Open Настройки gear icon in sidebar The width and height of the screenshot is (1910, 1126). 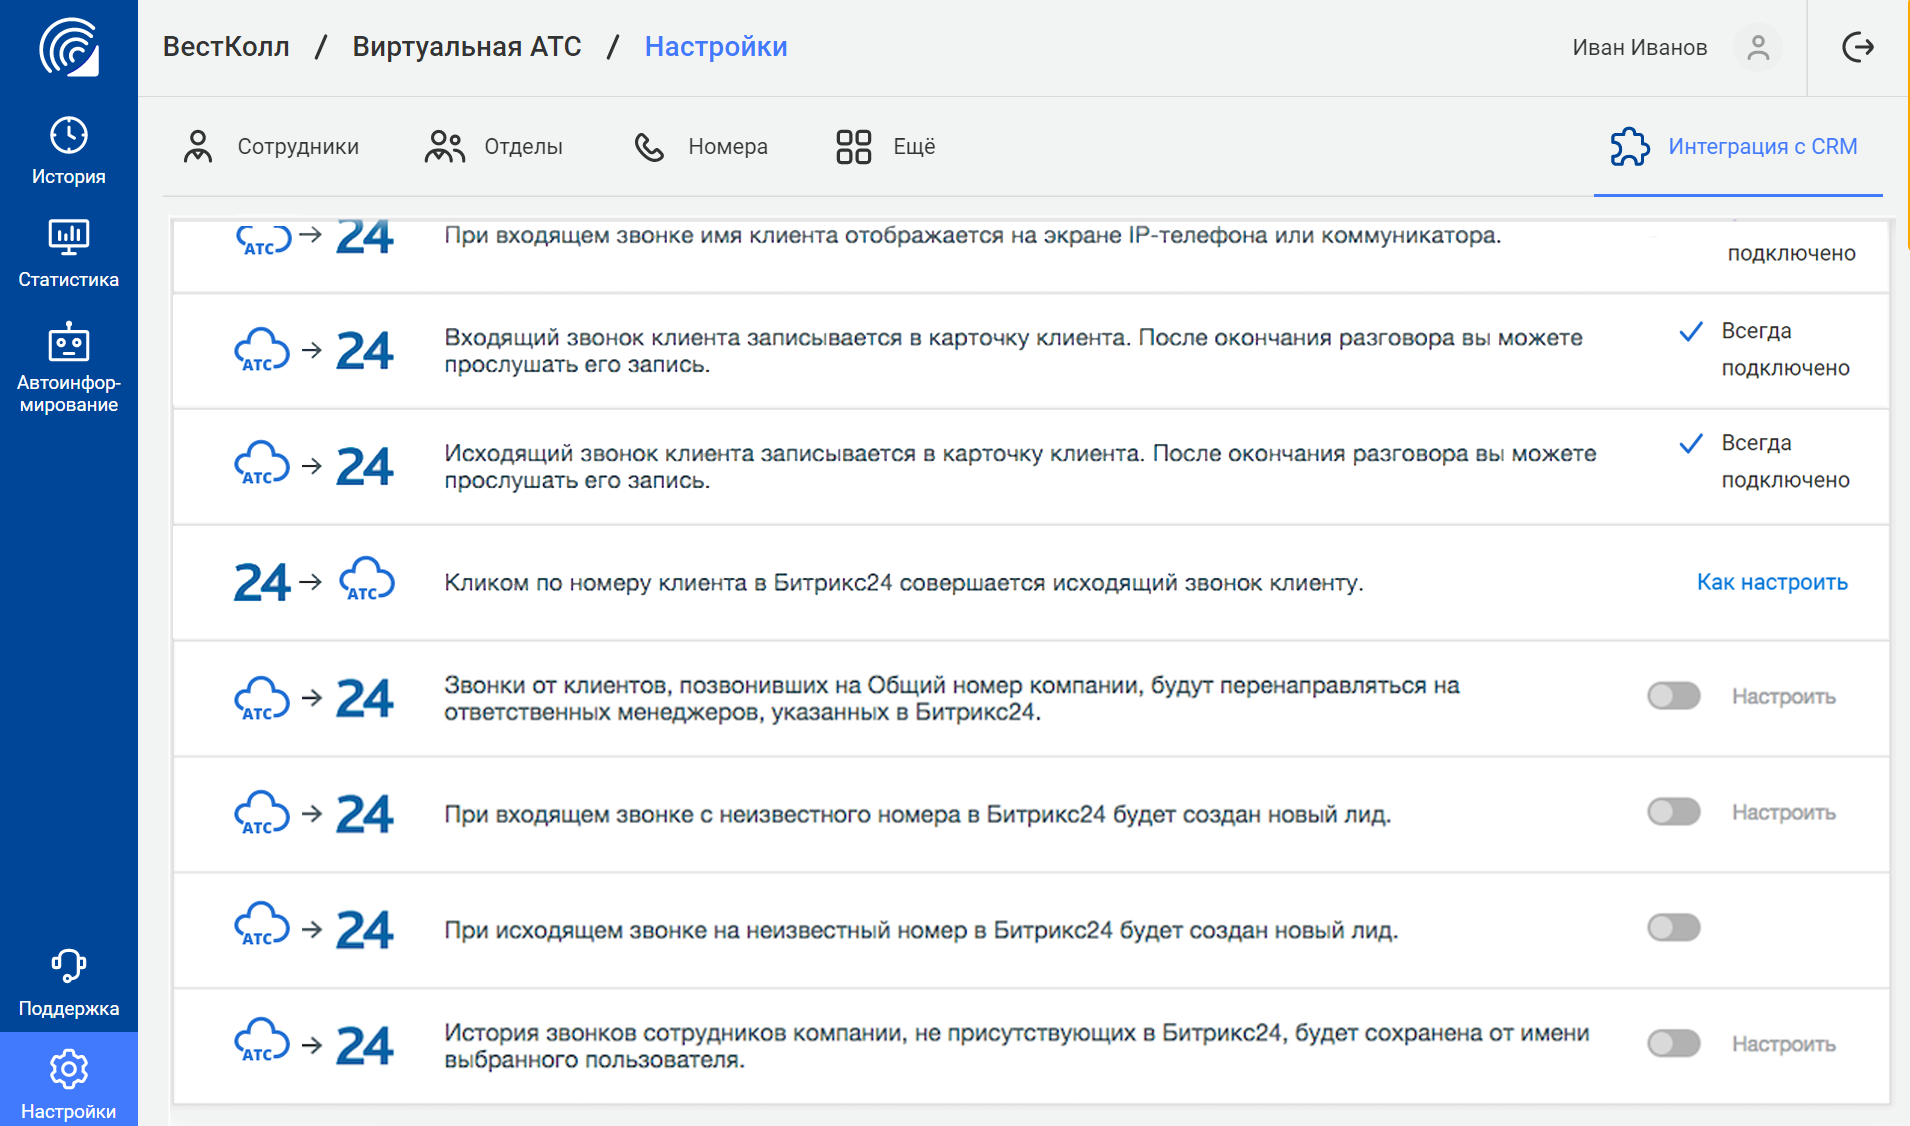click(x=69, y=1070)
